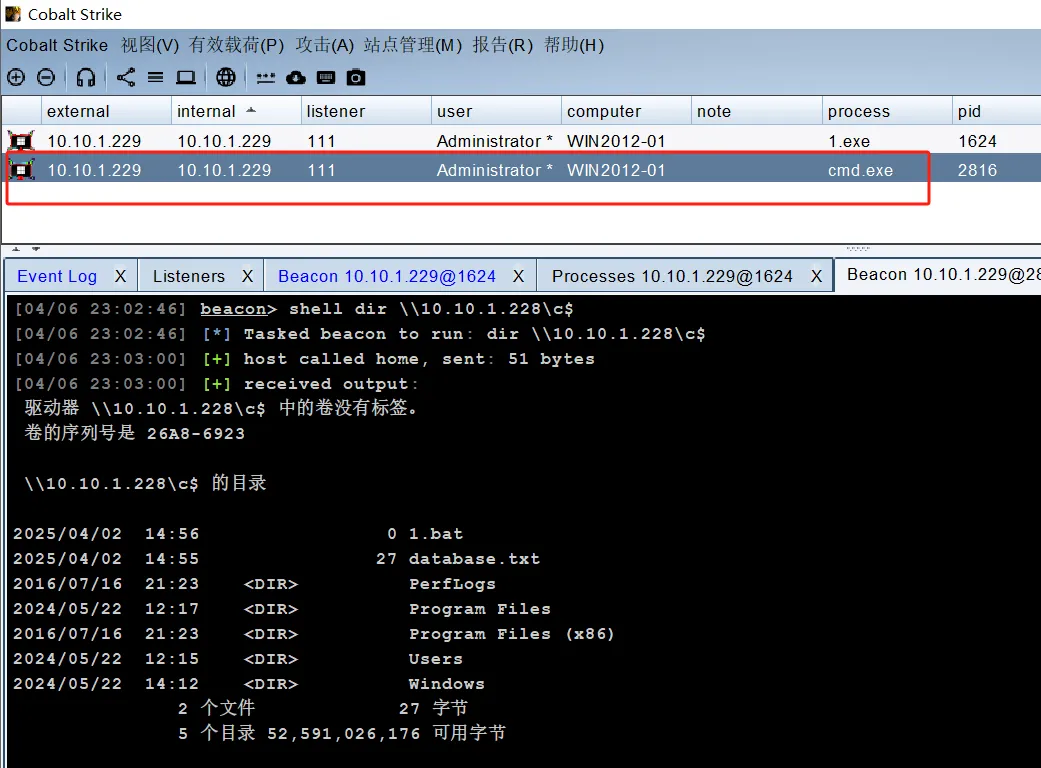Click Administrator * in the 1.exe row
Screen dimensions: 1041x768
point(495,141)
